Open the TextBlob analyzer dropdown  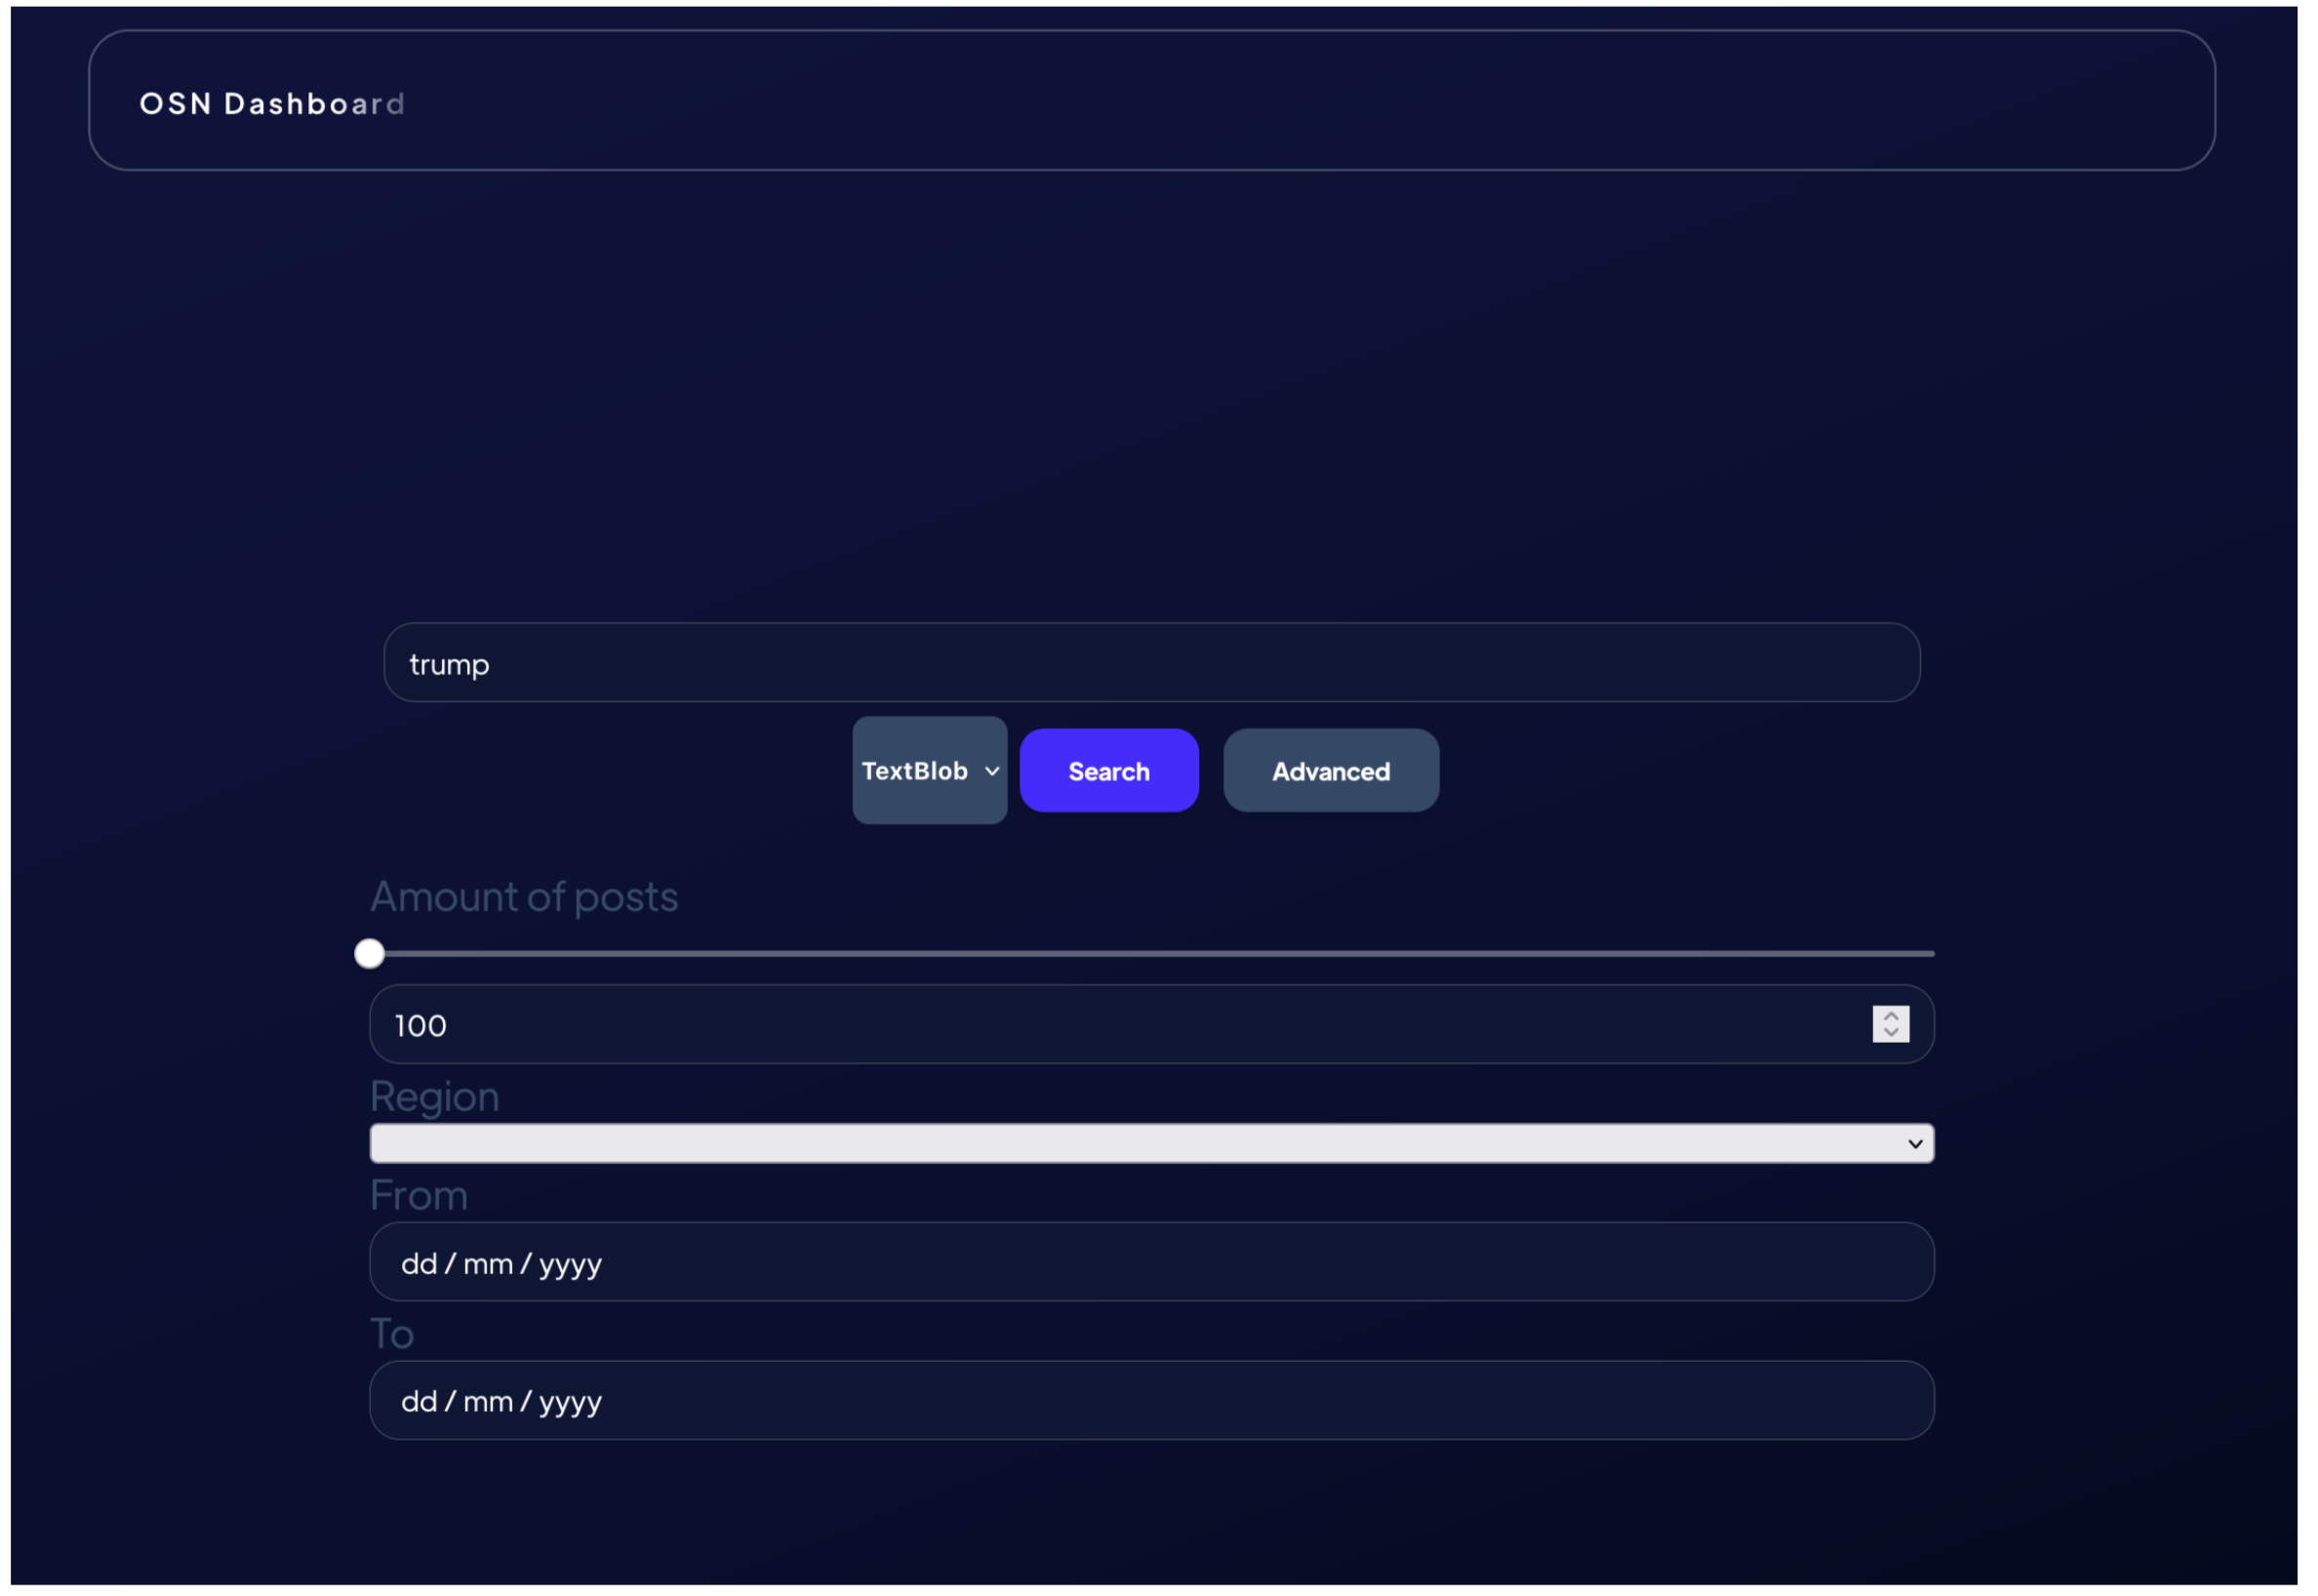click(928, 771)
